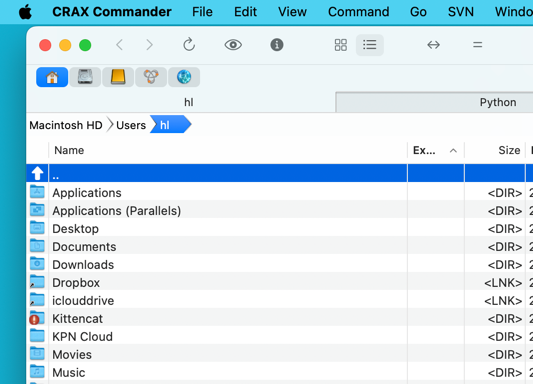This screenshot has width=533, height=384.
Task: Click the back navigation arrow
Action: pyautogui.click(x=119, y=45)
